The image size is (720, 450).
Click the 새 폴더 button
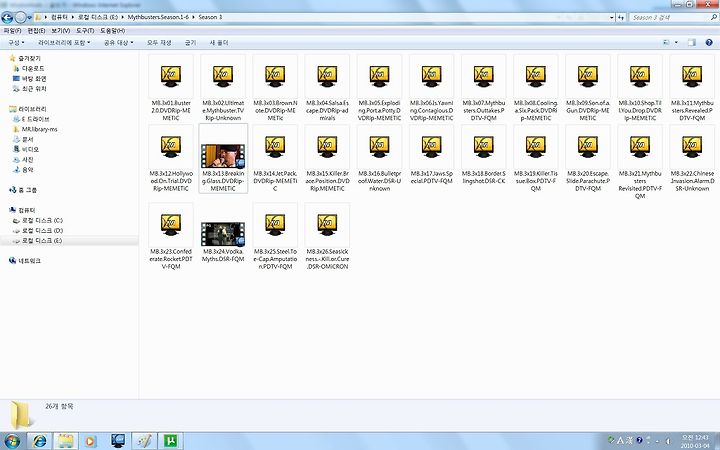(x=219, y=43)
